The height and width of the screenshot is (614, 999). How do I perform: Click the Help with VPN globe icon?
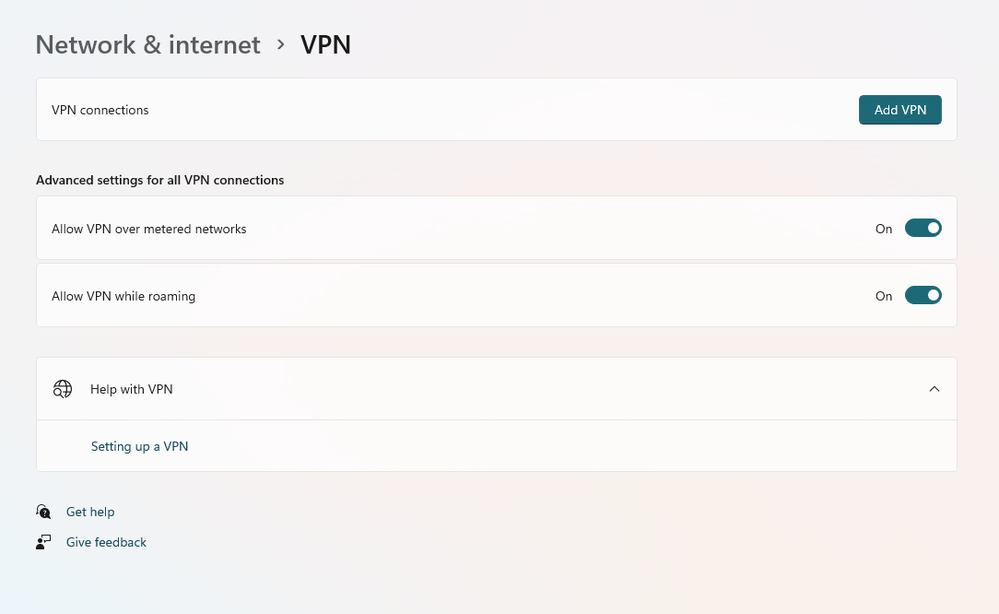pos(62,389)
